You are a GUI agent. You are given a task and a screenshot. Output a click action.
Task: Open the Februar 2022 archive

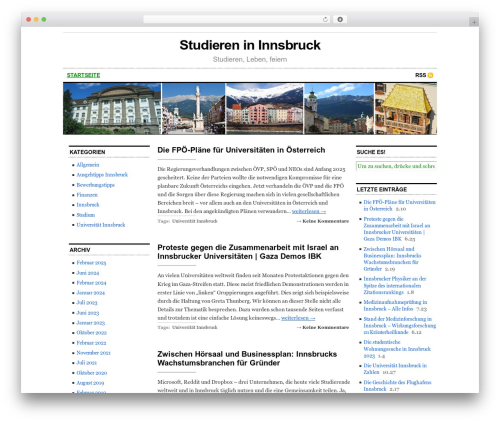pyautogui.click(x=91, y=343)
